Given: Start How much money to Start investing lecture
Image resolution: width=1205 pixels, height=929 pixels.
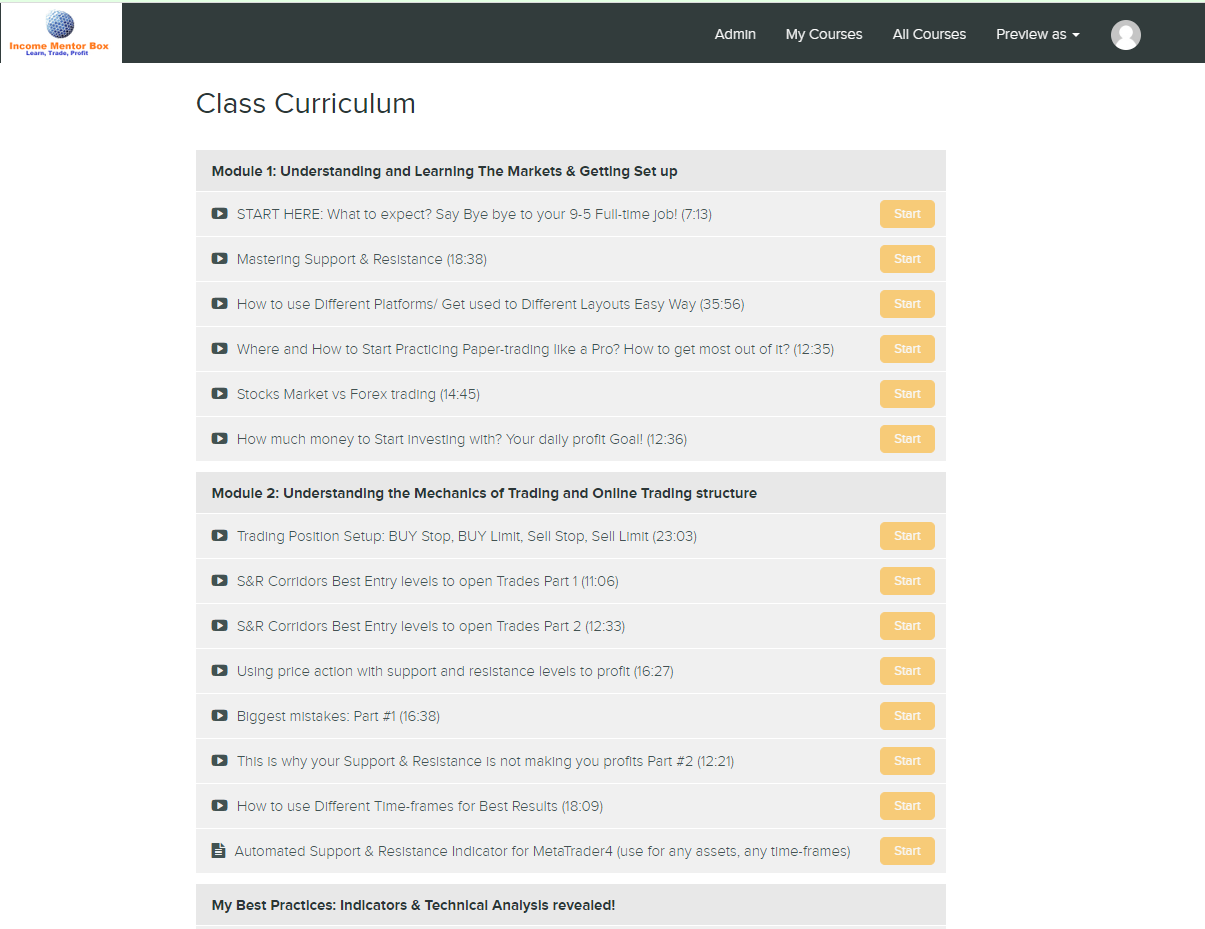Looking at the screenshot, I should tap(907, 439).
